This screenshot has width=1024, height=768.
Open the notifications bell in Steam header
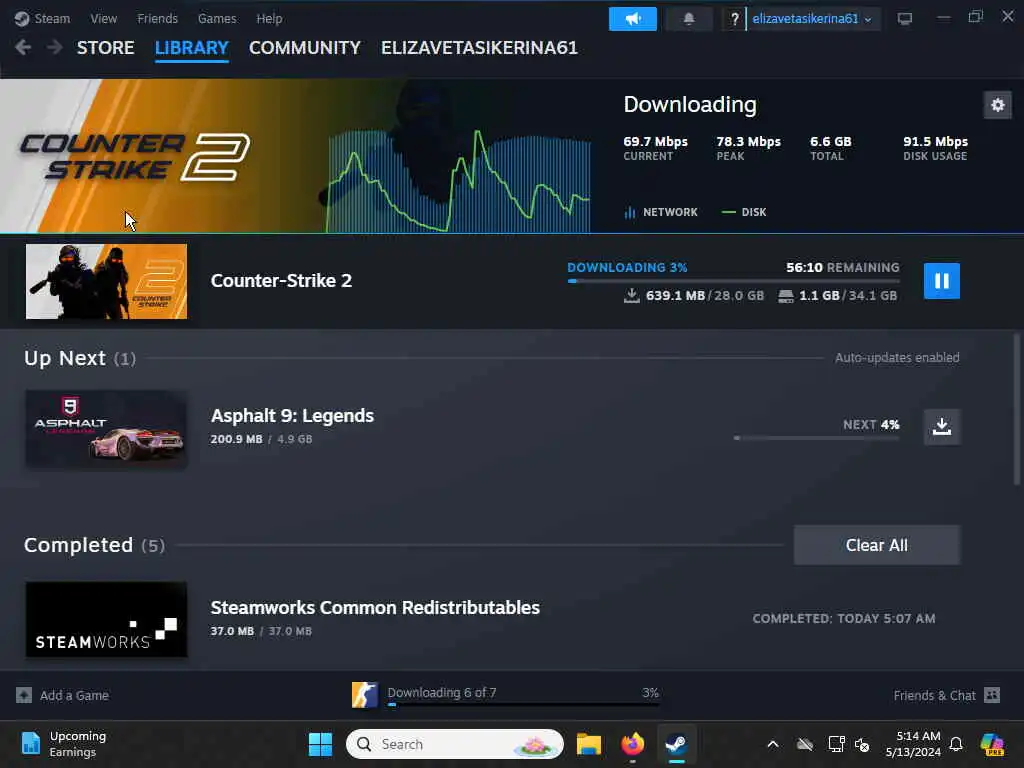click(688, 19)
